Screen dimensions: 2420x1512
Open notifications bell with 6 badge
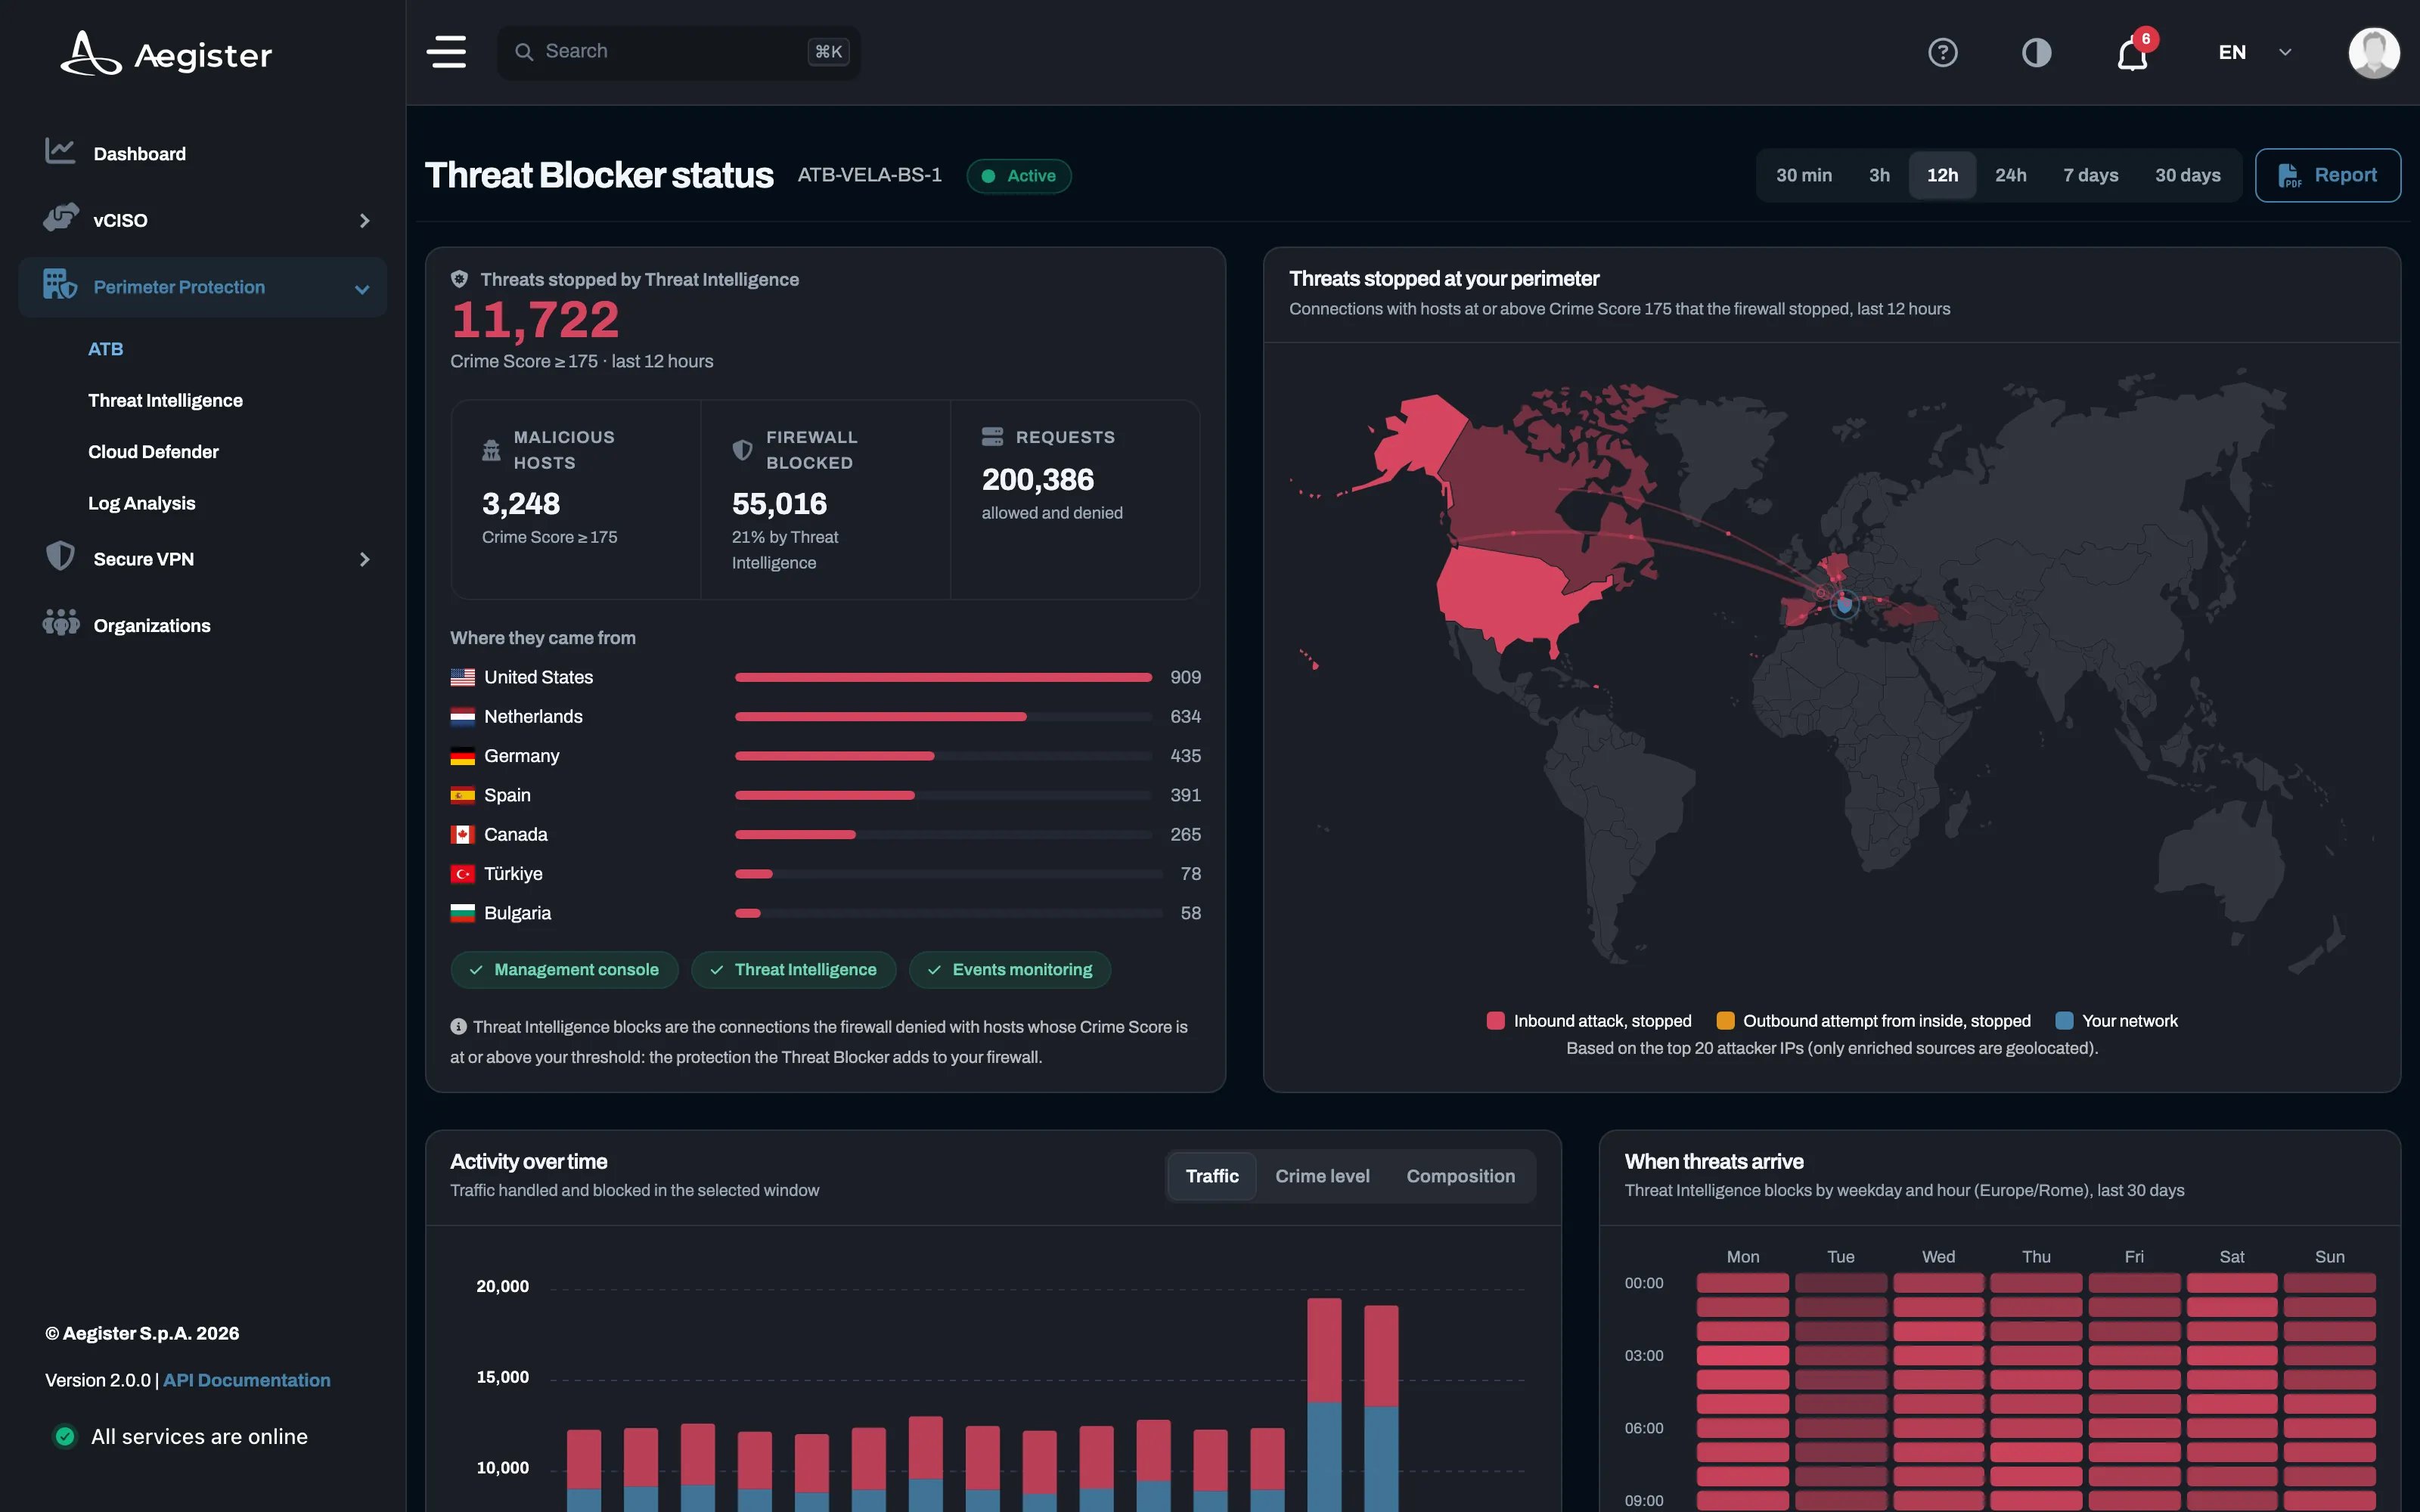(x=2133, y=53)
